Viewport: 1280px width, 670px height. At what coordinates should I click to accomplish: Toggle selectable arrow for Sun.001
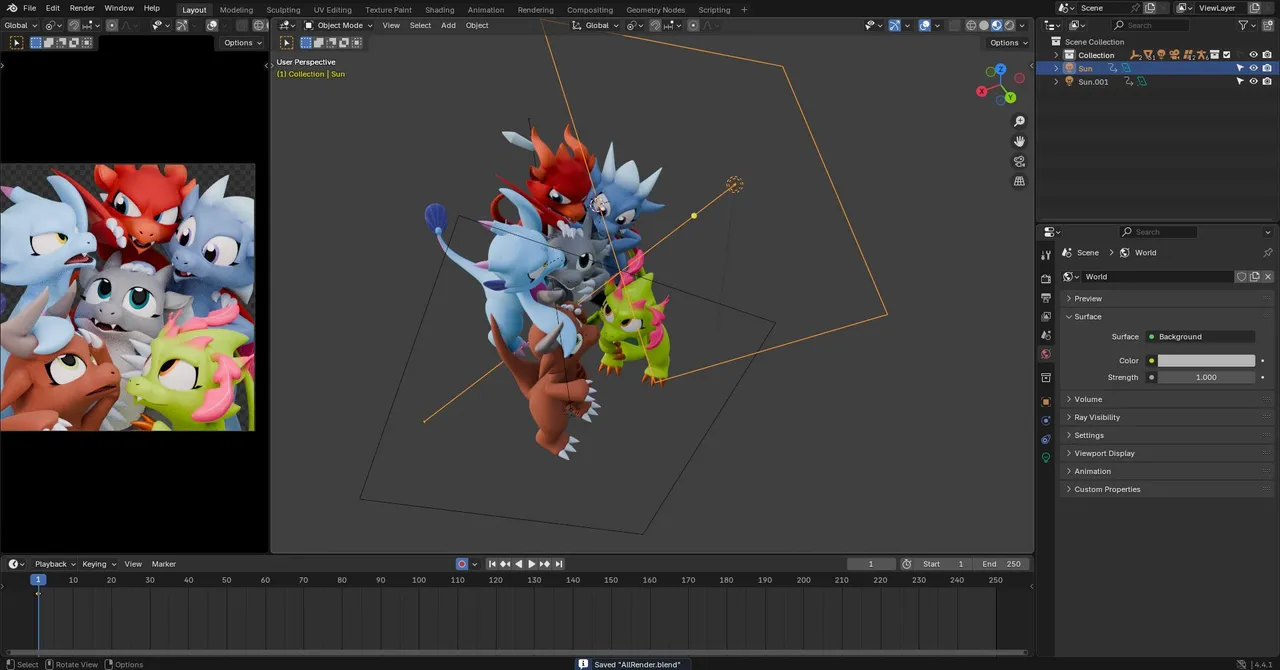1240,82
